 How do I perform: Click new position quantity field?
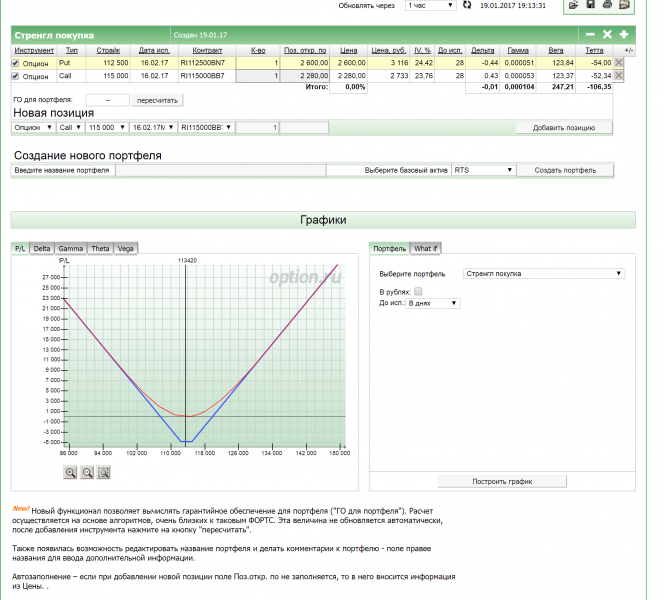click(257, 127)
